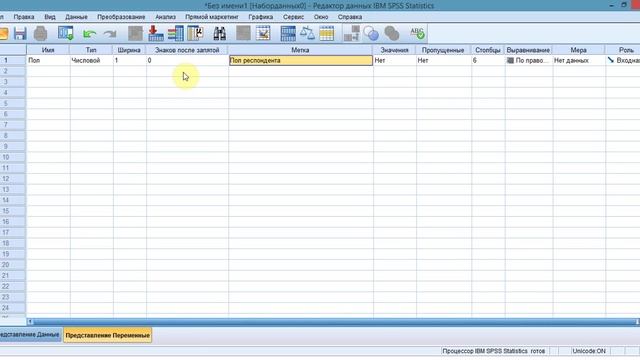Open the Прямой маркетинг menu
The image size is (640, 360).
212,17
